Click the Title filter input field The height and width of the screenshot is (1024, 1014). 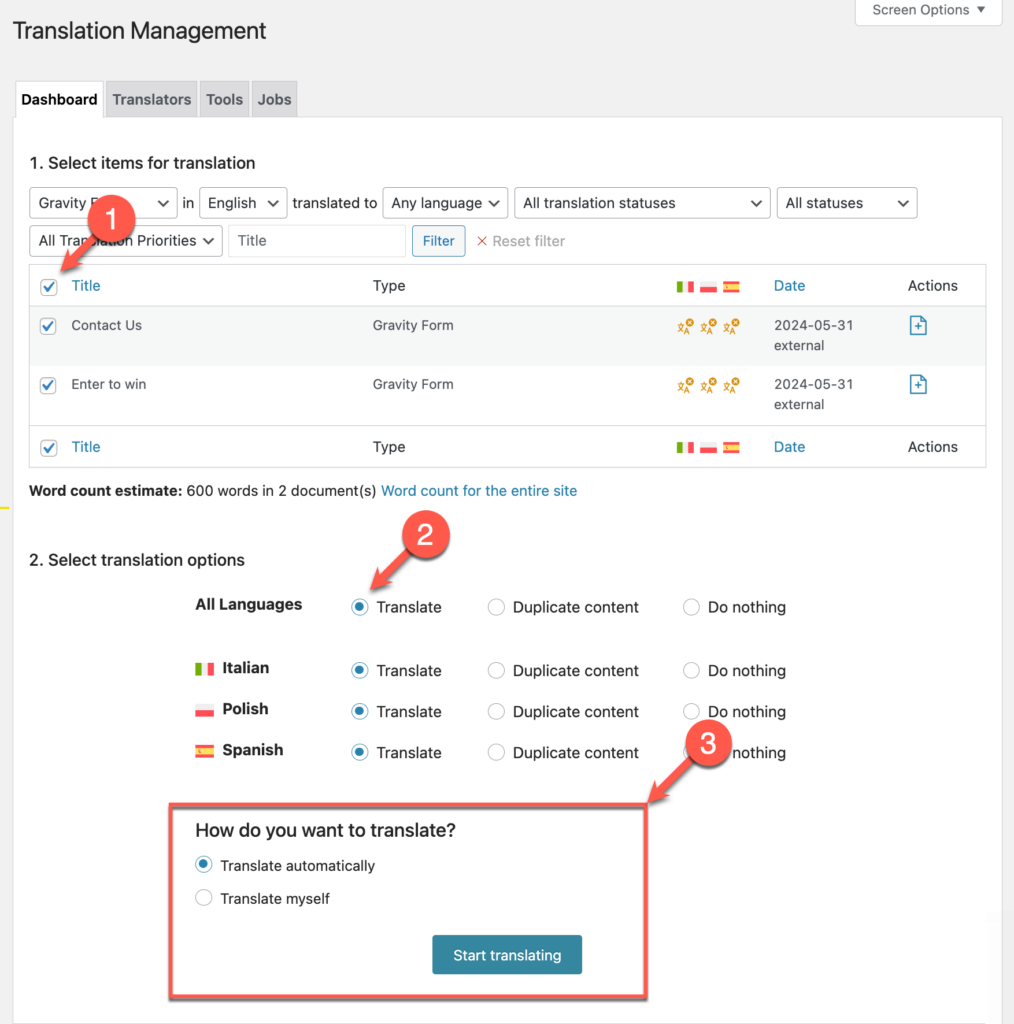316,240
